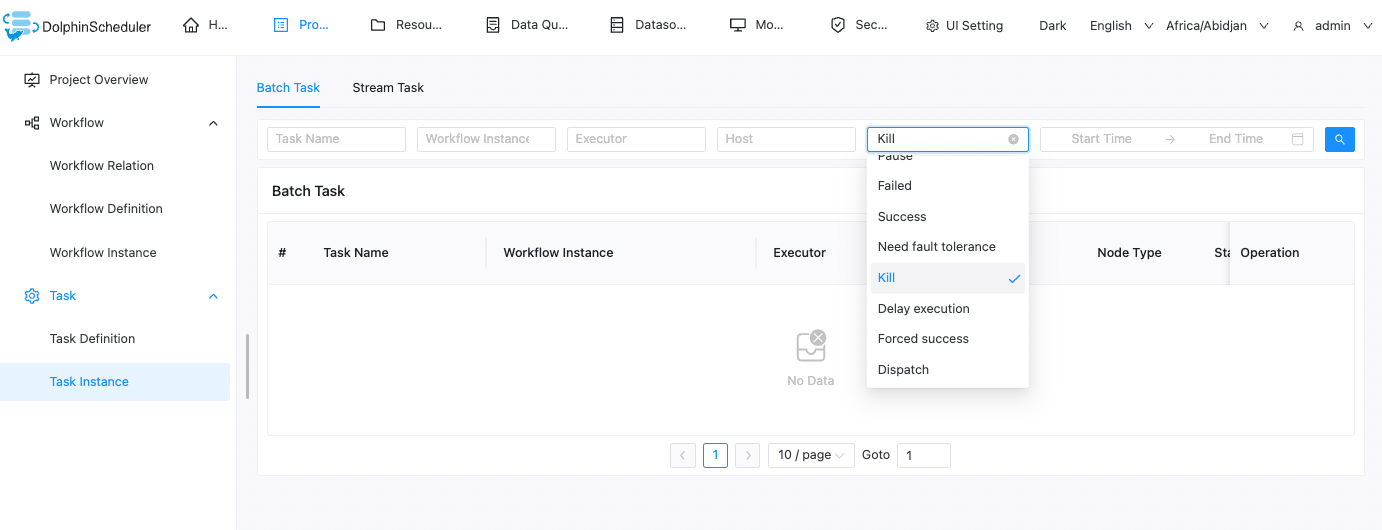Click the Executor column header
The width and height of the screenshot is (1382, 530).
(799, 253)
